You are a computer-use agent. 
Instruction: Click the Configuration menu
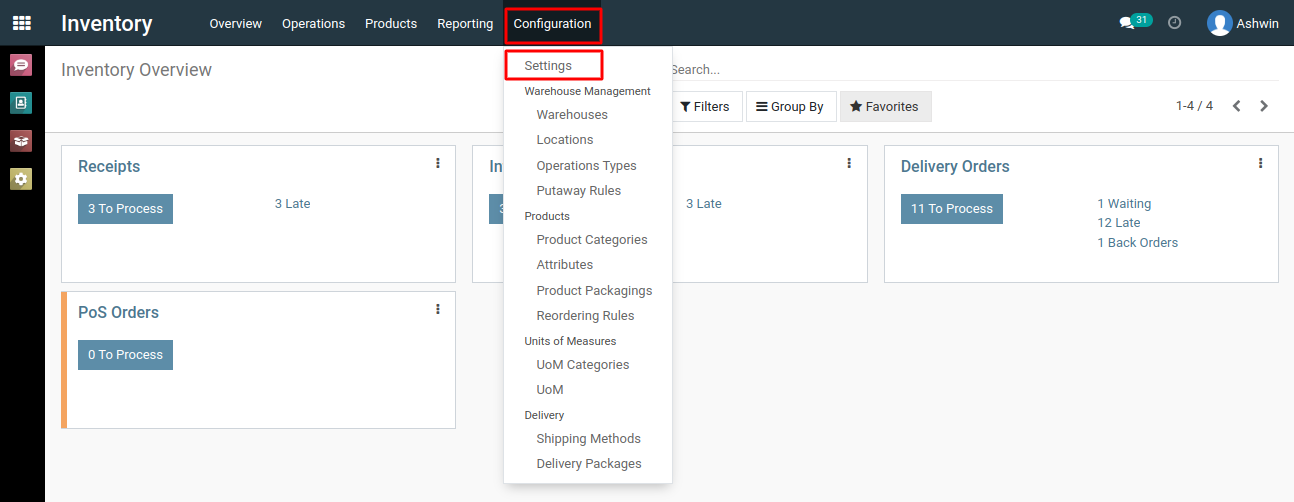[552, 23]
